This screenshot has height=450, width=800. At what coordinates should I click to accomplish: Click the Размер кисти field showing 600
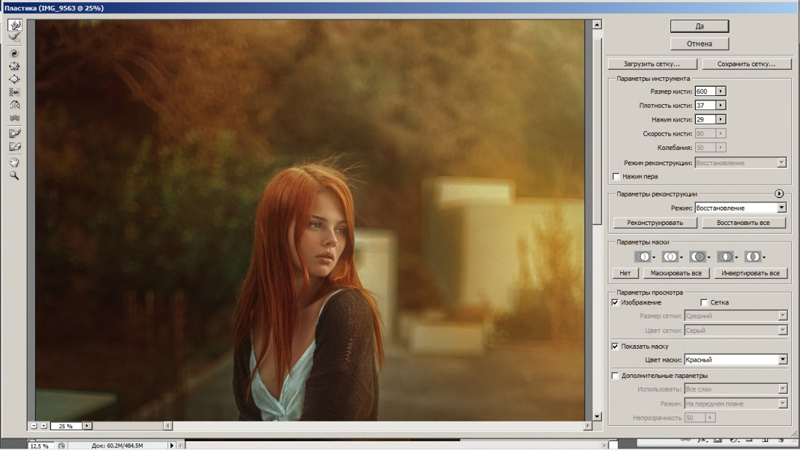pos(705,91)
